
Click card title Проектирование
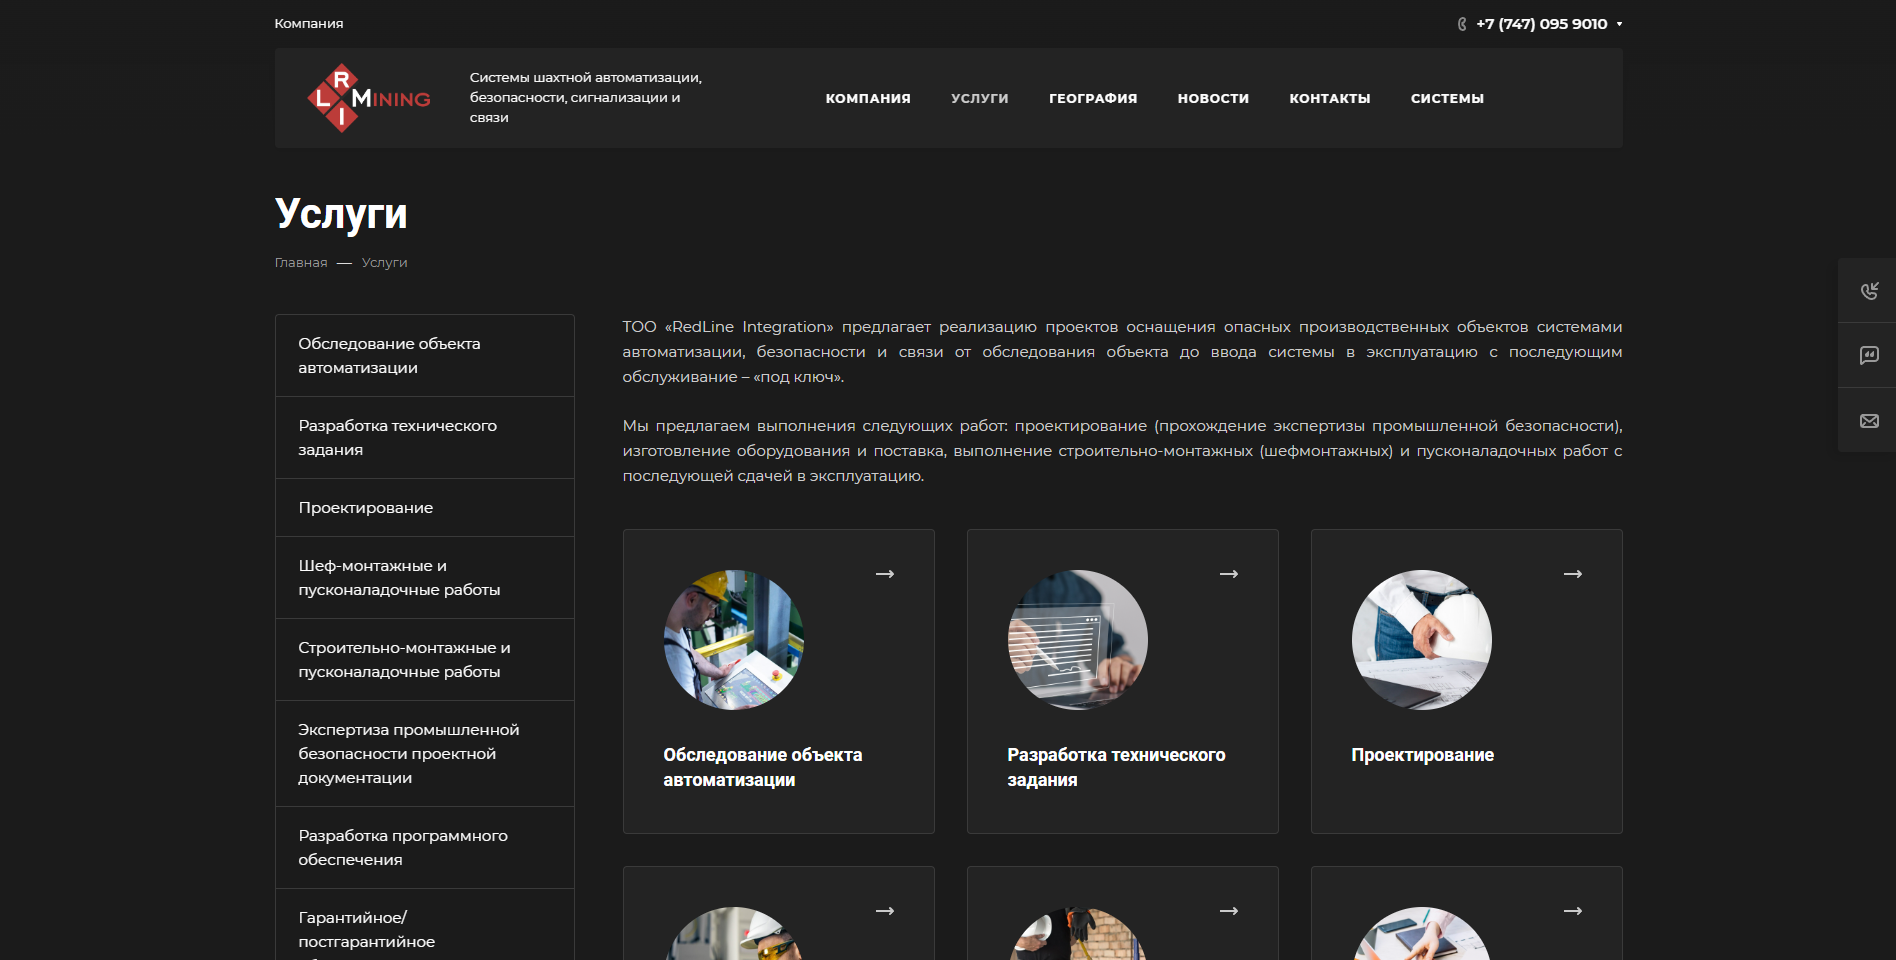pyautogui.click(x=1422, y=755)
